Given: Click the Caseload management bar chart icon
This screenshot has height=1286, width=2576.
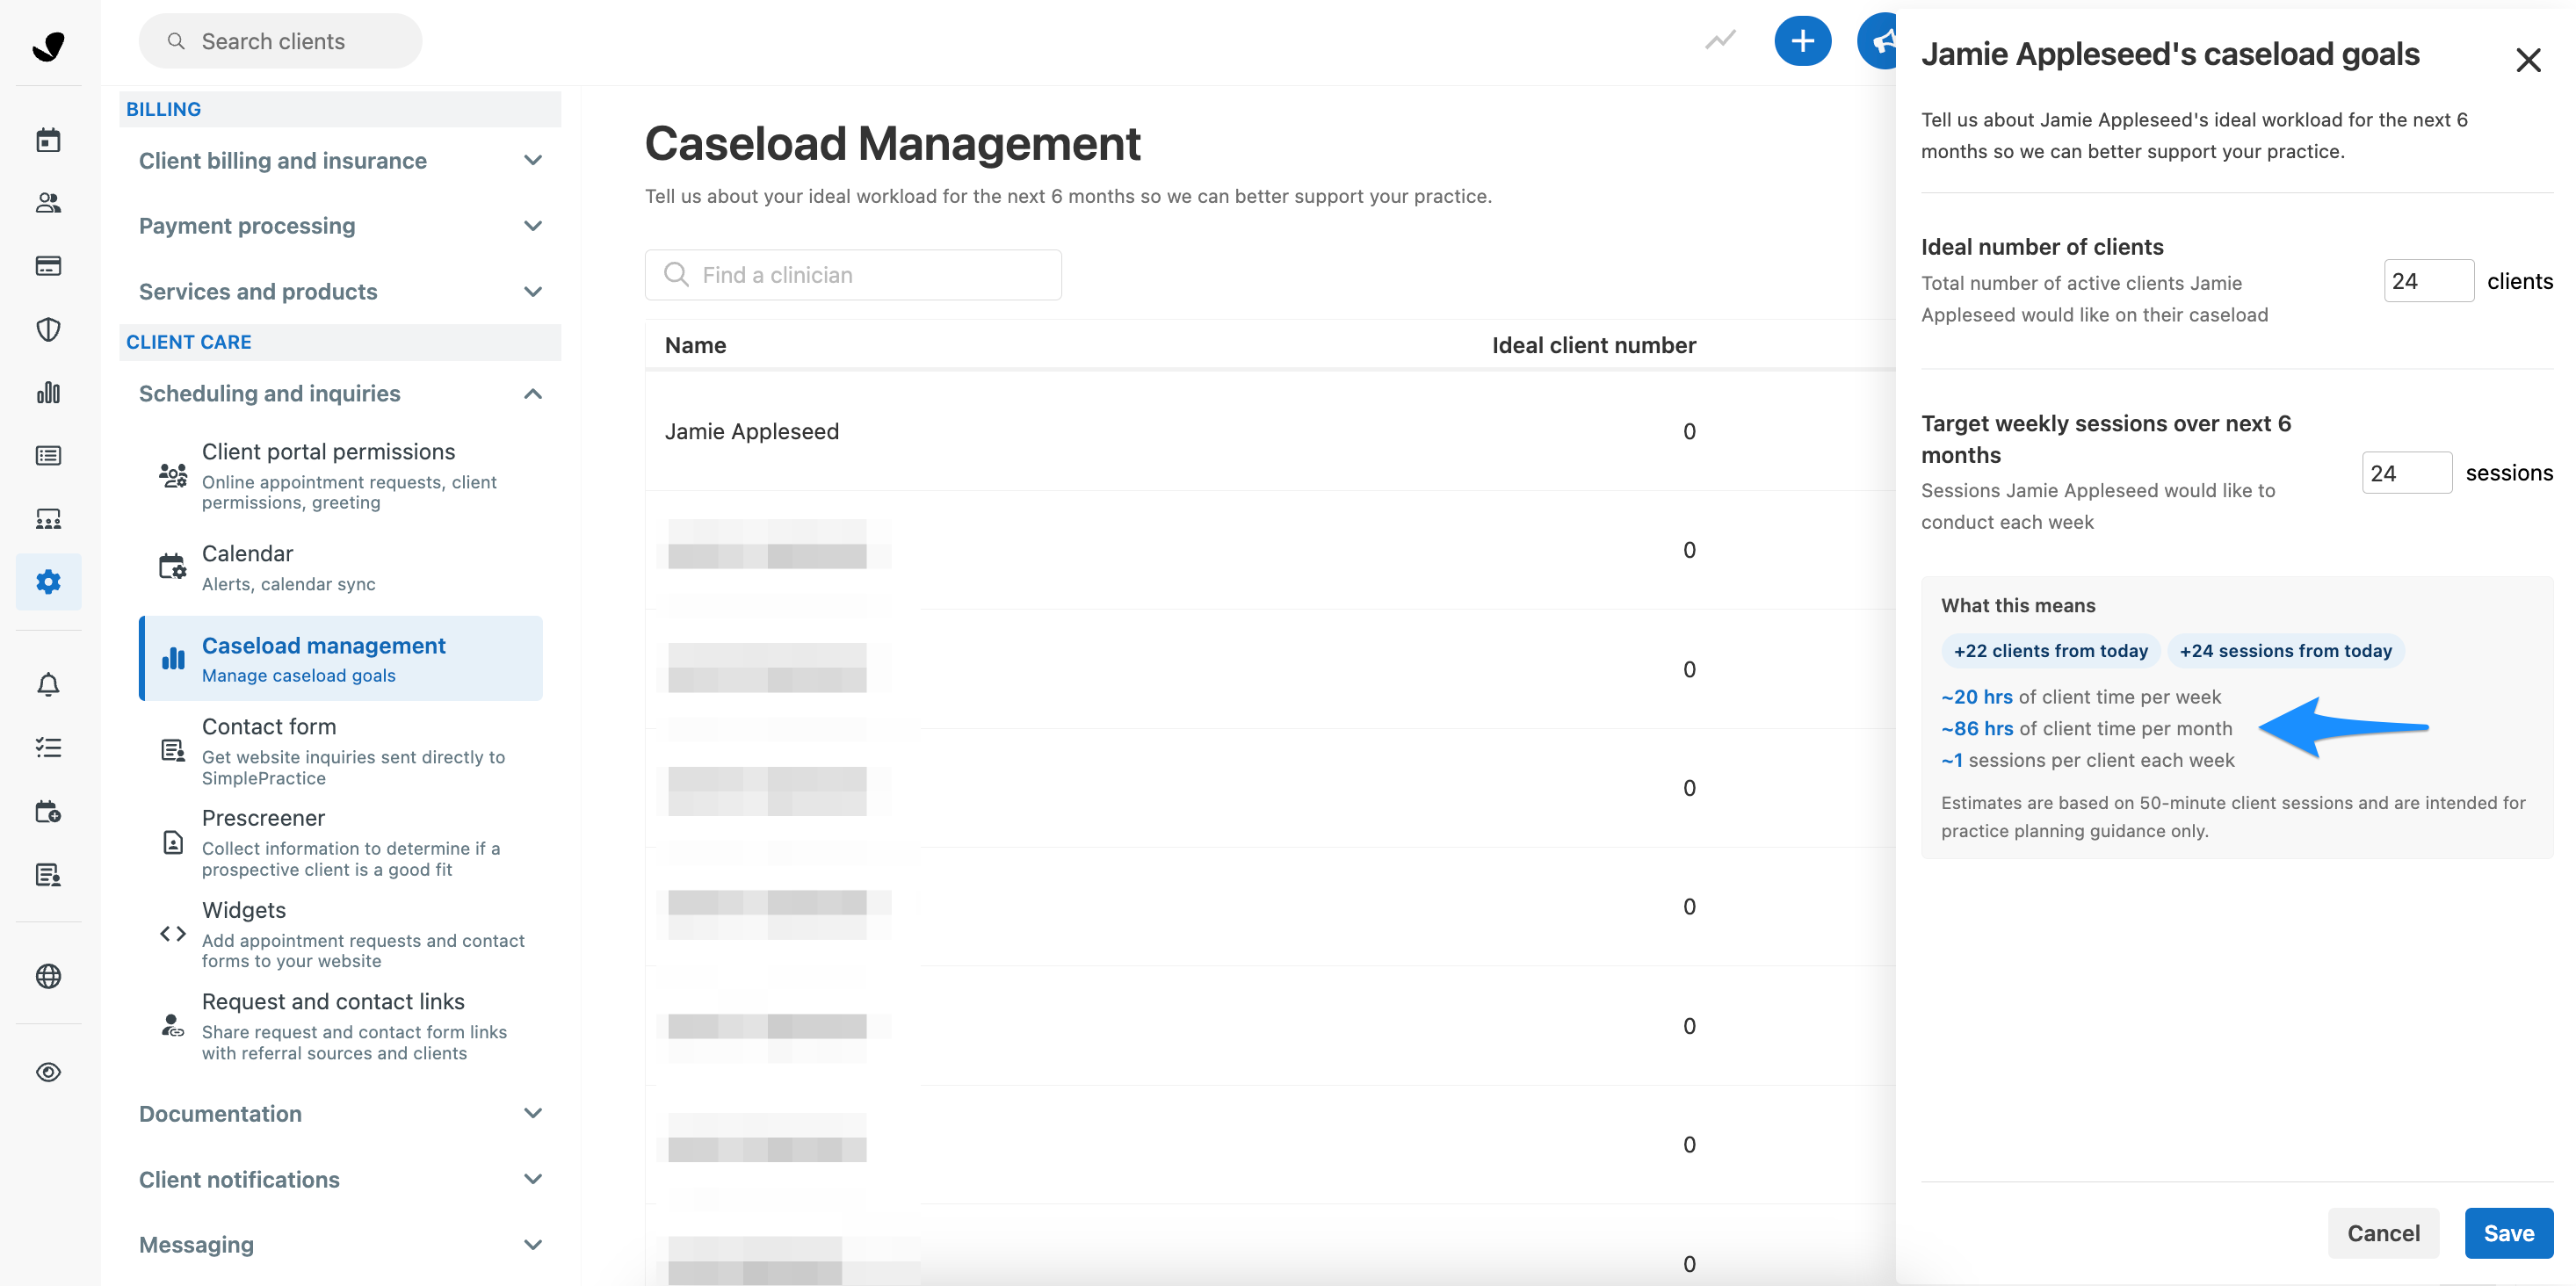Looking at the screenshot, I should tap(173, 658).
